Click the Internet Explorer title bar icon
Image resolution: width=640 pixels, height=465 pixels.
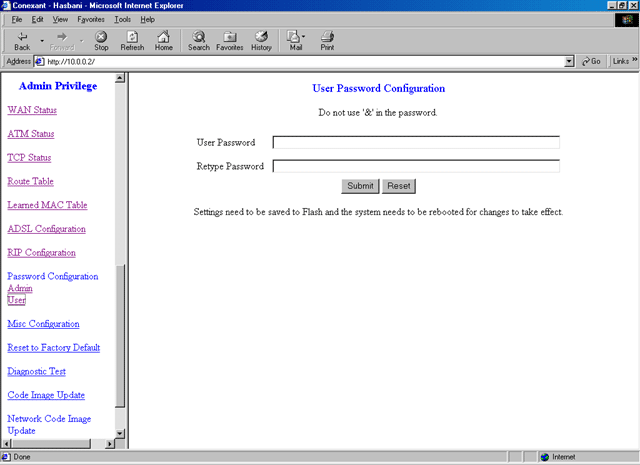(5, 5)
